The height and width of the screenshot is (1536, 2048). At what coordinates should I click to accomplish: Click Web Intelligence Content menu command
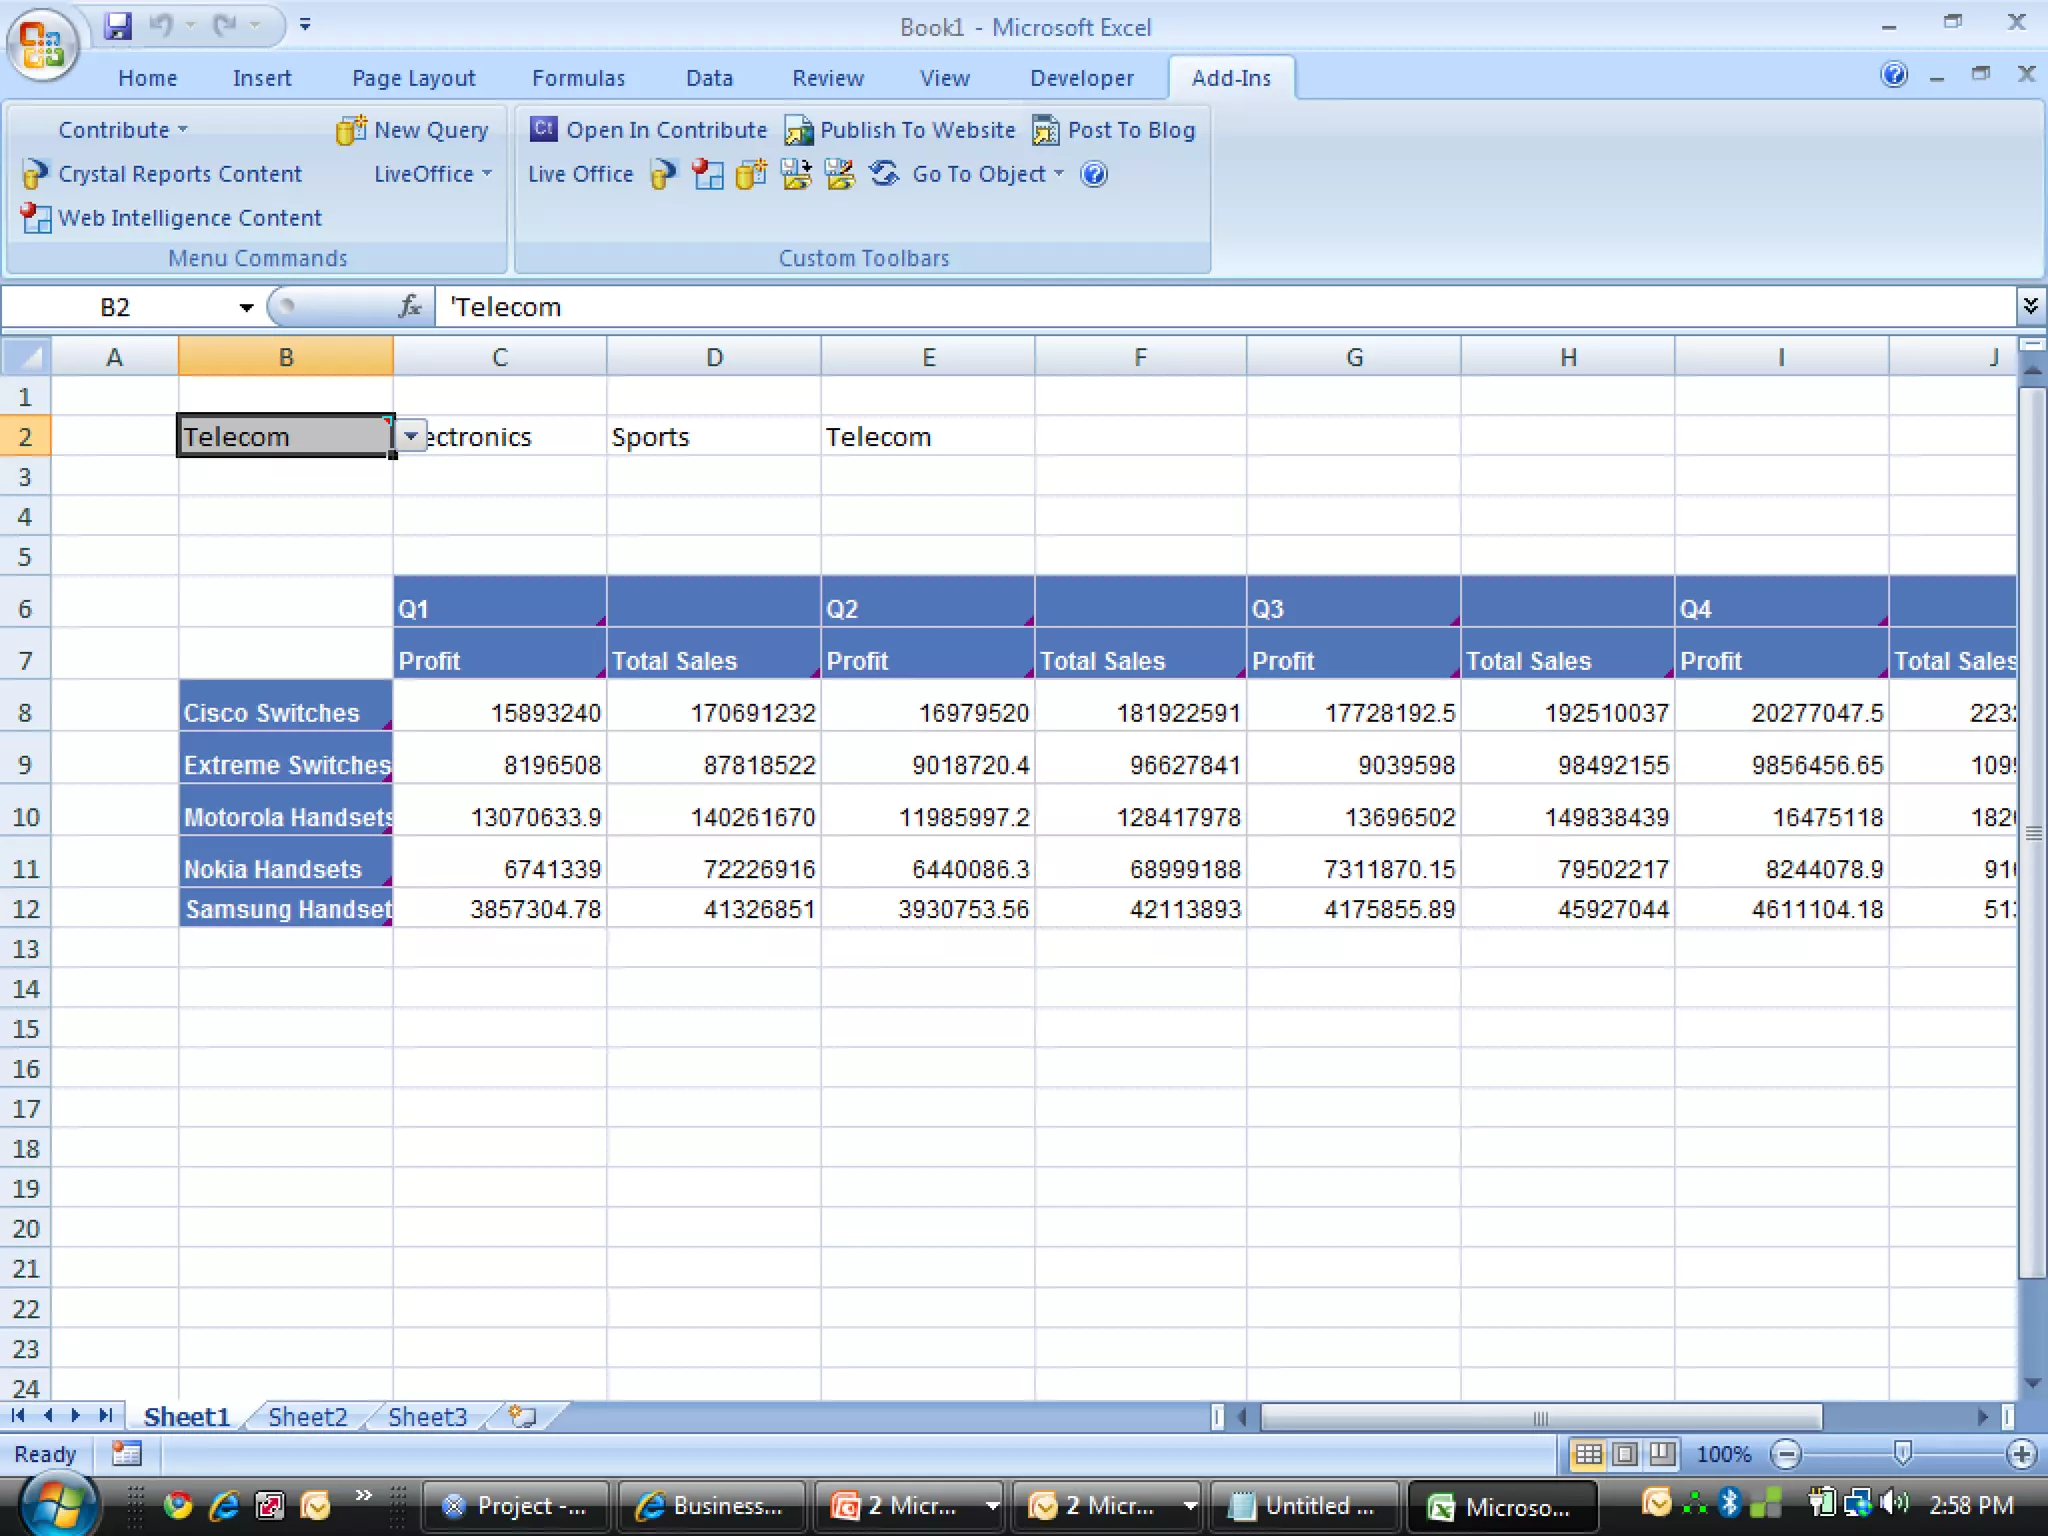pos(172,218)
